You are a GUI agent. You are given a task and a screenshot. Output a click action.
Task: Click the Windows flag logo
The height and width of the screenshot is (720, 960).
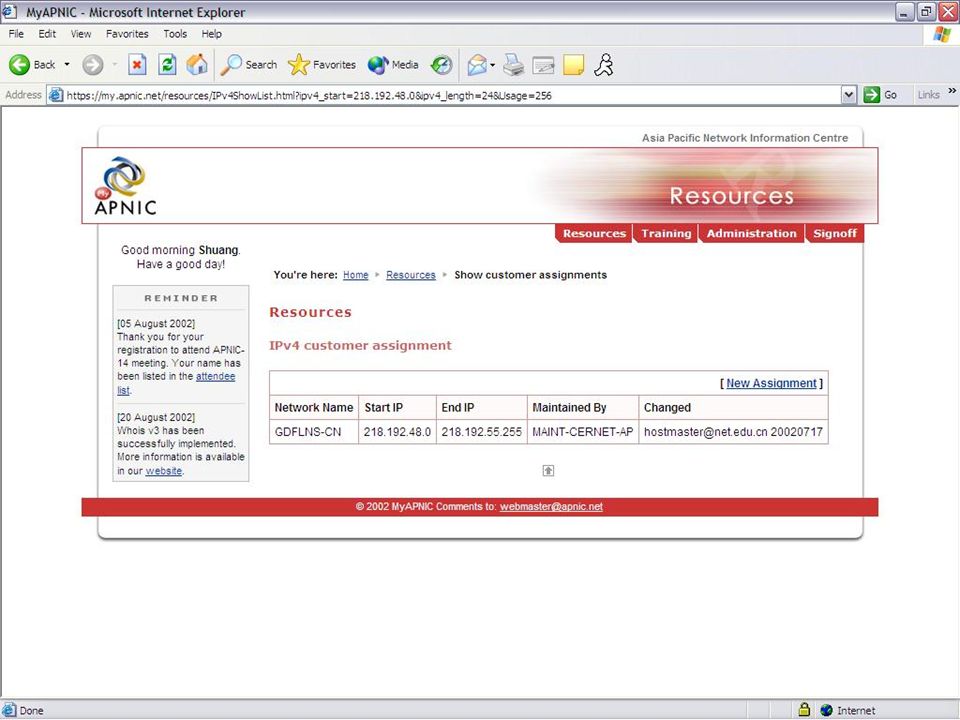[x=942, y=34]
